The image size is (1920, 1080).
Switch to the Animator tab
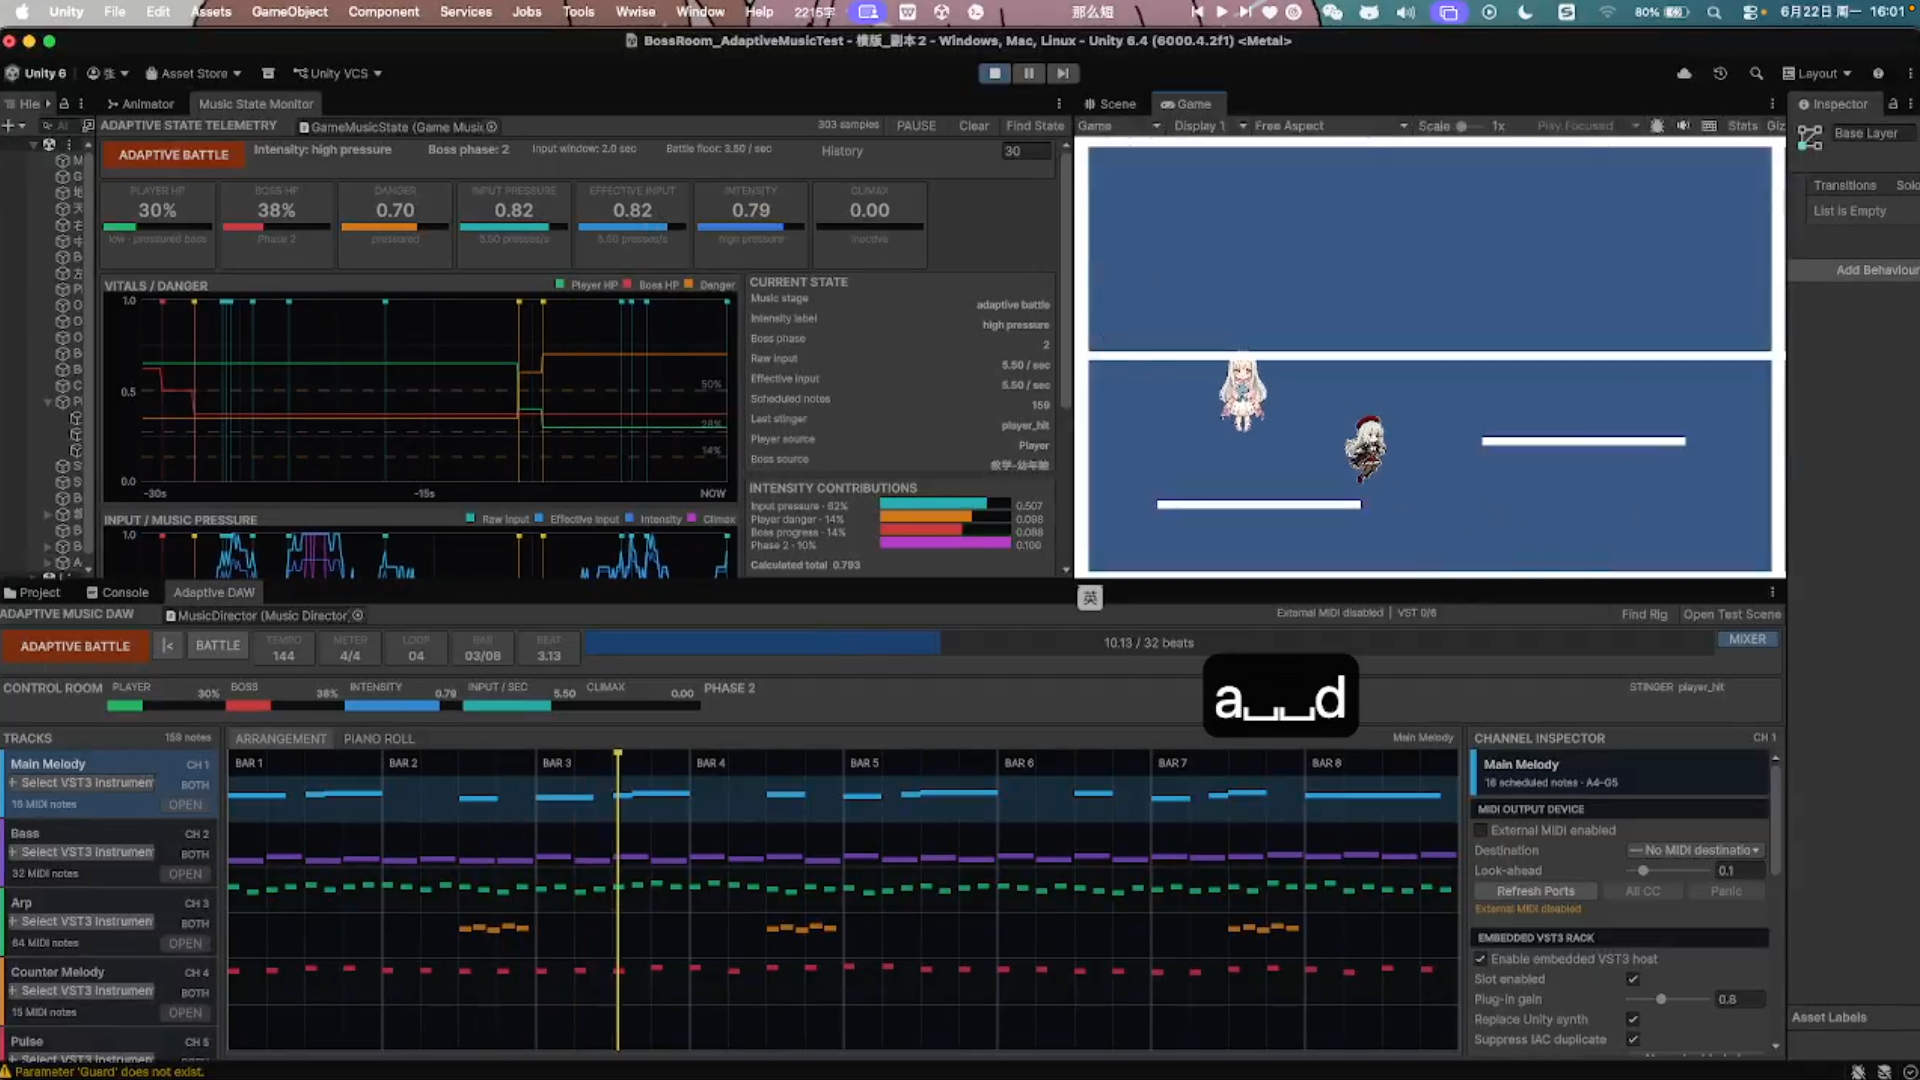coord(140,103)
